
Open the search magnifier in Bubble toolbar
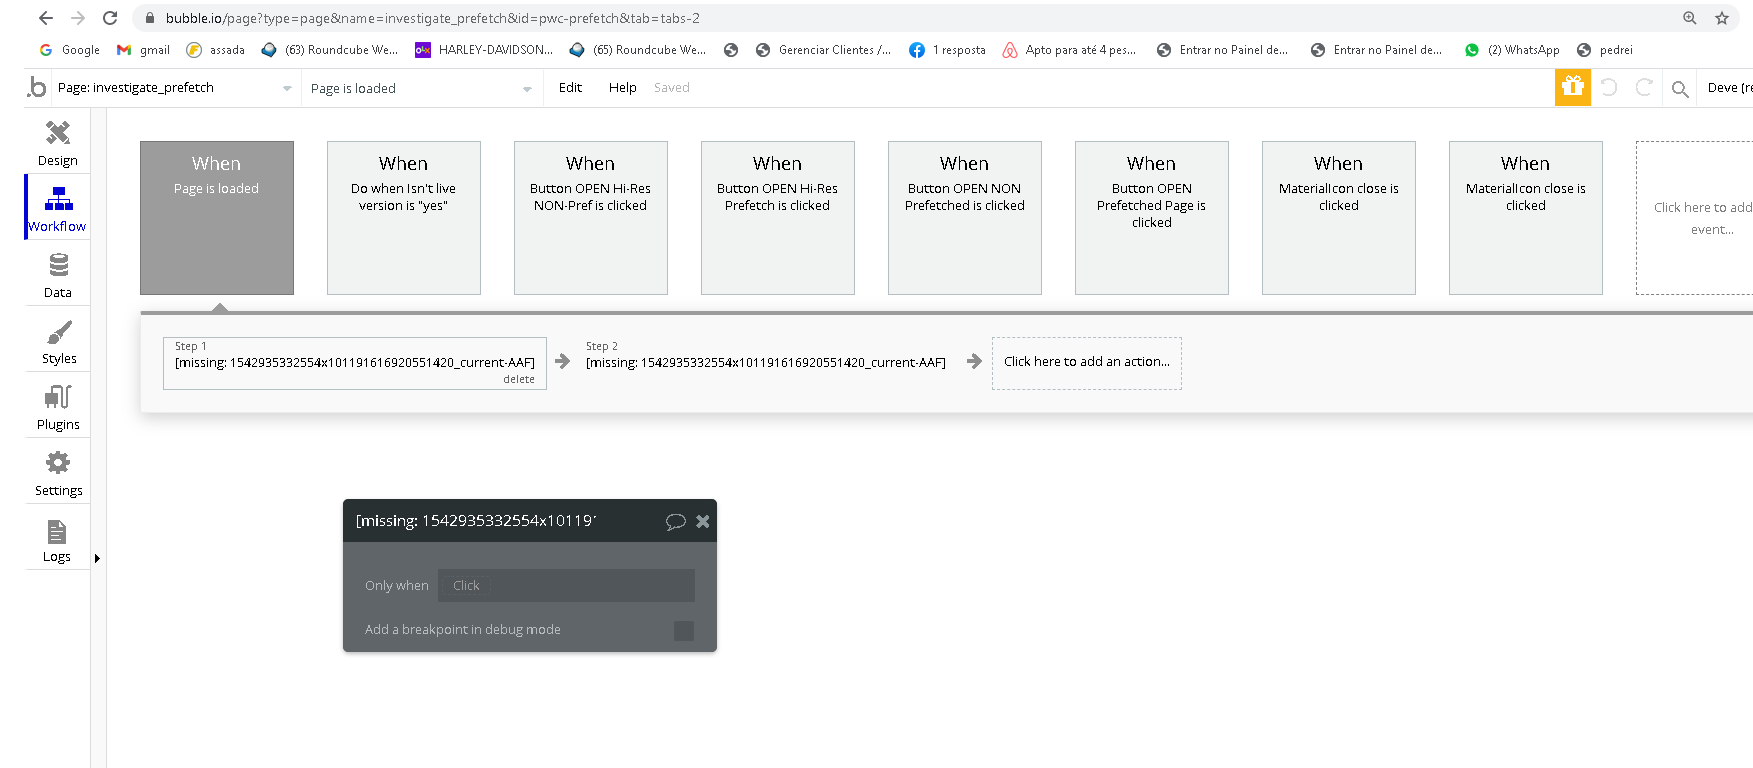[x=1680, y=89]
